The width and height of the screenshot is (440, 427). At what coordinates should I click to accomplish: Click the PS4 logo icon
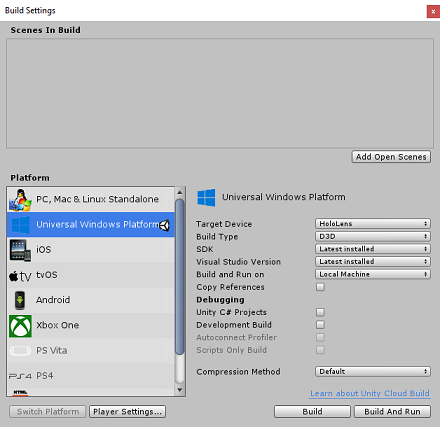tap(20, 376)
